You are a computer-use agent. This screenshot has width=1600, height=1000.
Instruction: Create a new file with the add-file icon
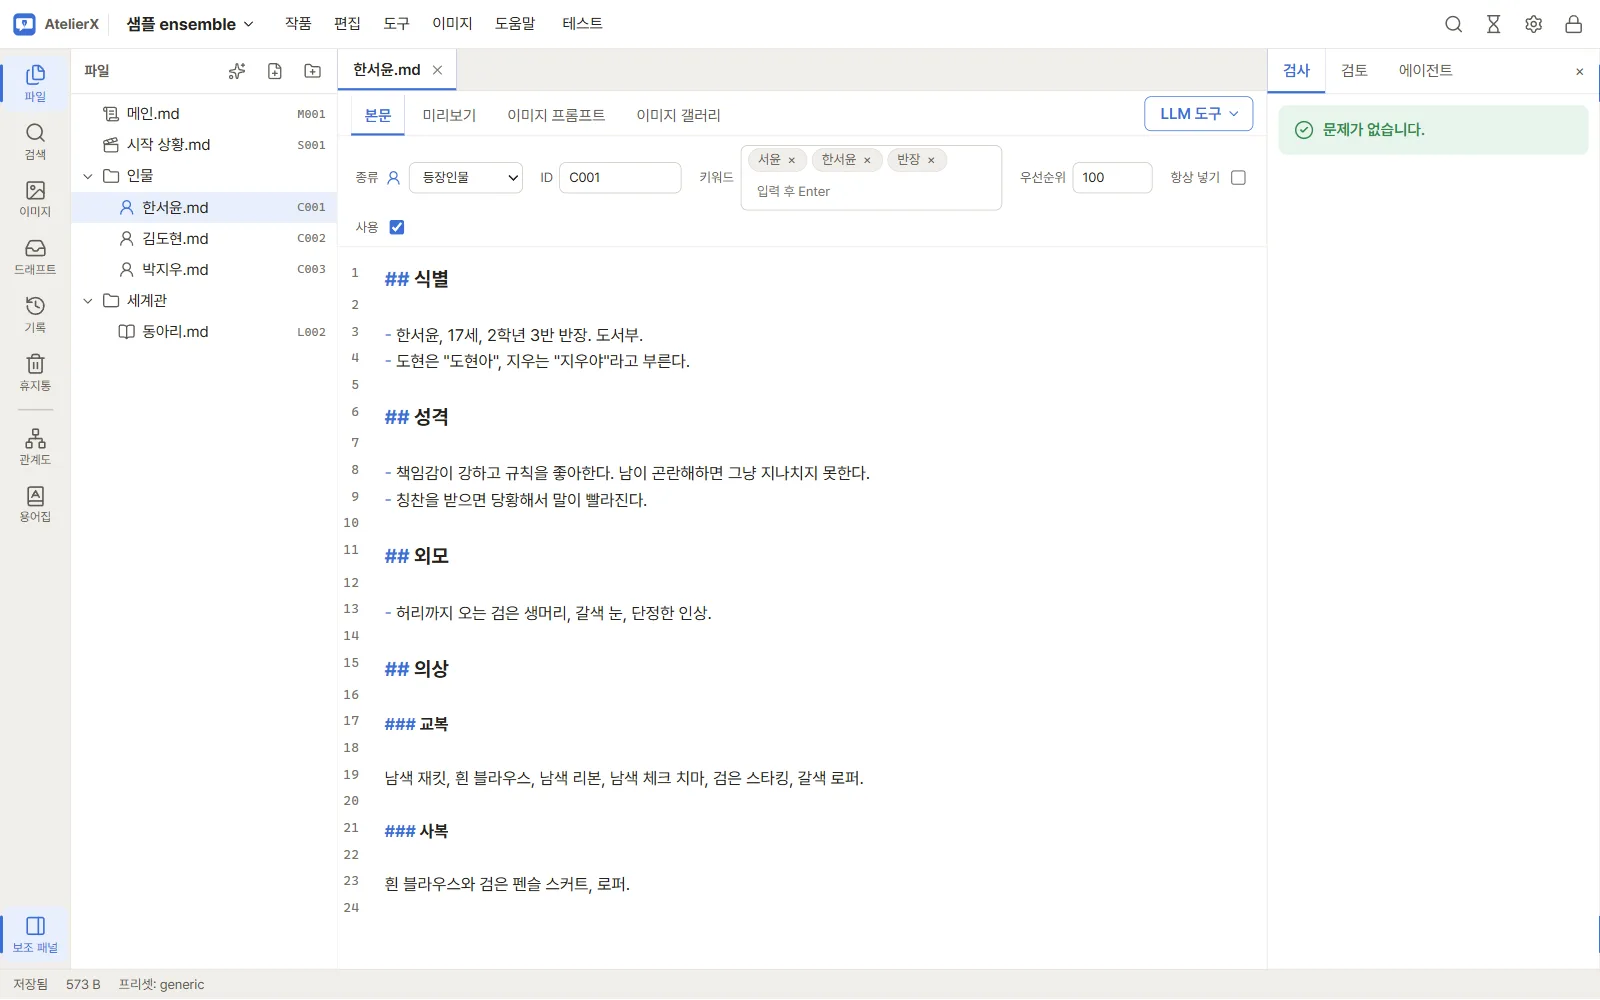(275, 71)
